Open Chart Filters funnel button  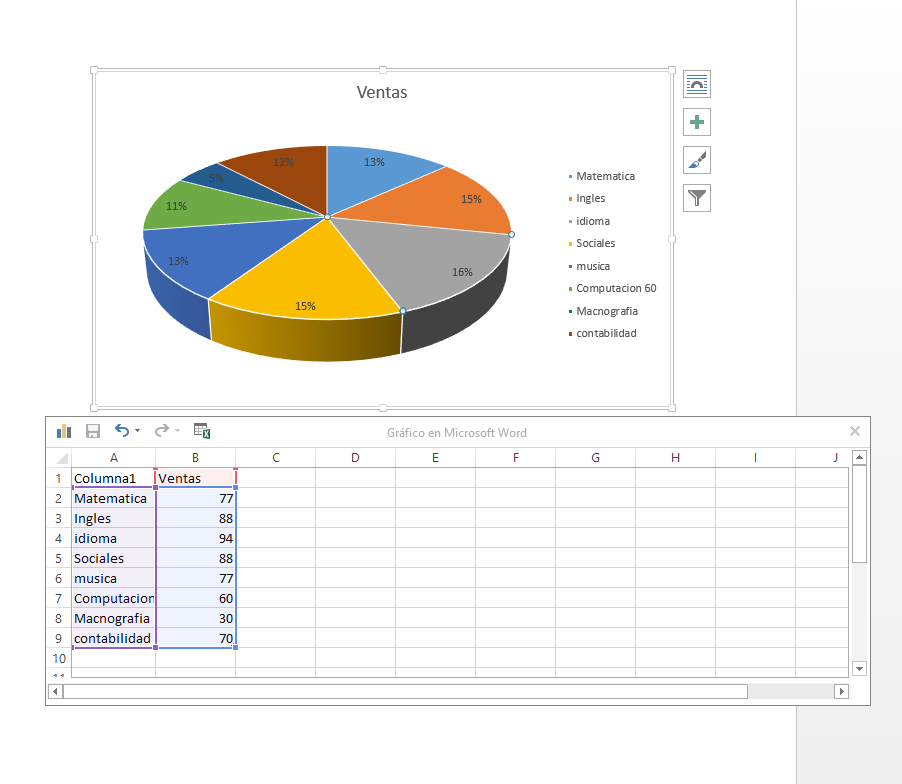697,198
